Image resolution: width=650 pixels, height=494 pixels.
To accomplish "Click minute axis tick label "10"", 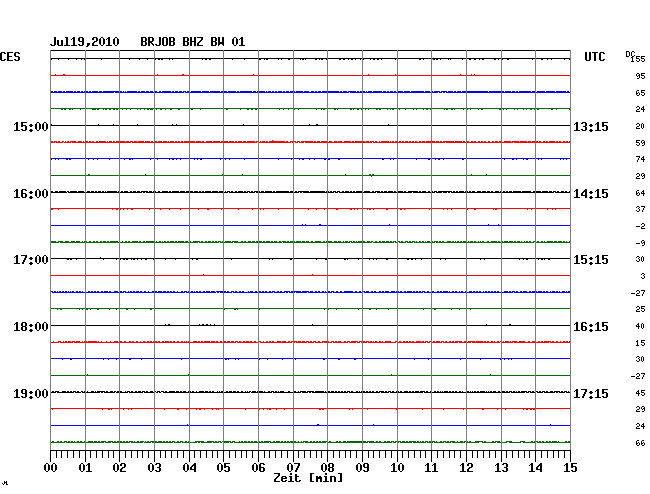I will pyautogui.click(x=397, y=467).
